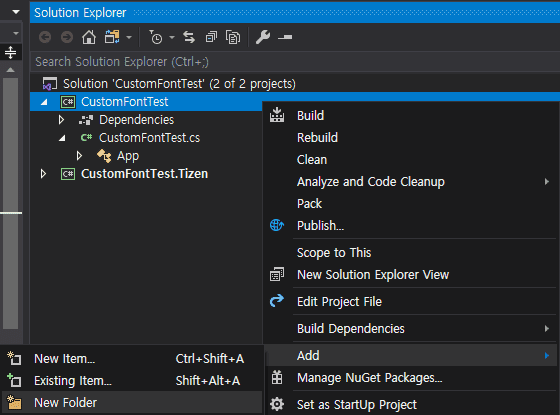Click the Build icon in context menu

[x=277, y=115]
